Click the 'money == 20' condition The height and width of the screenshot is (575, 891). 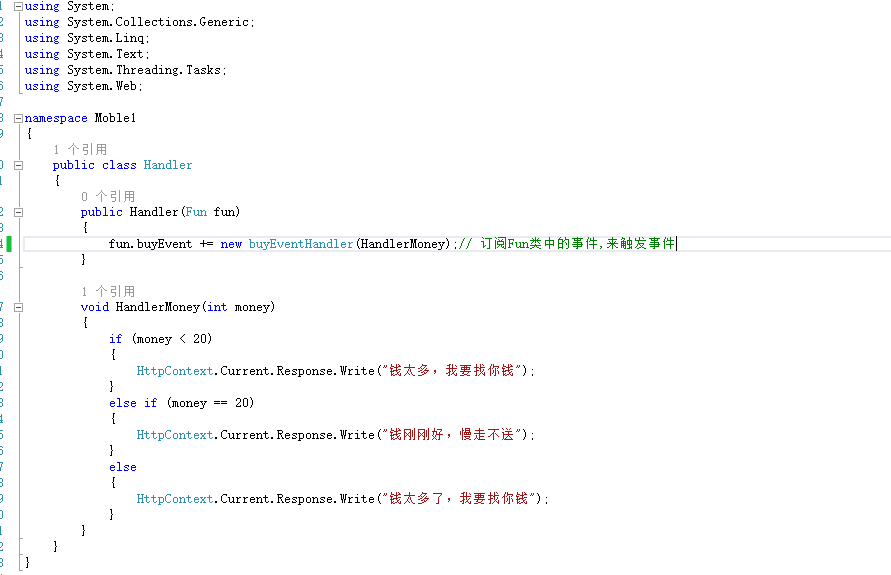point(210,403)
